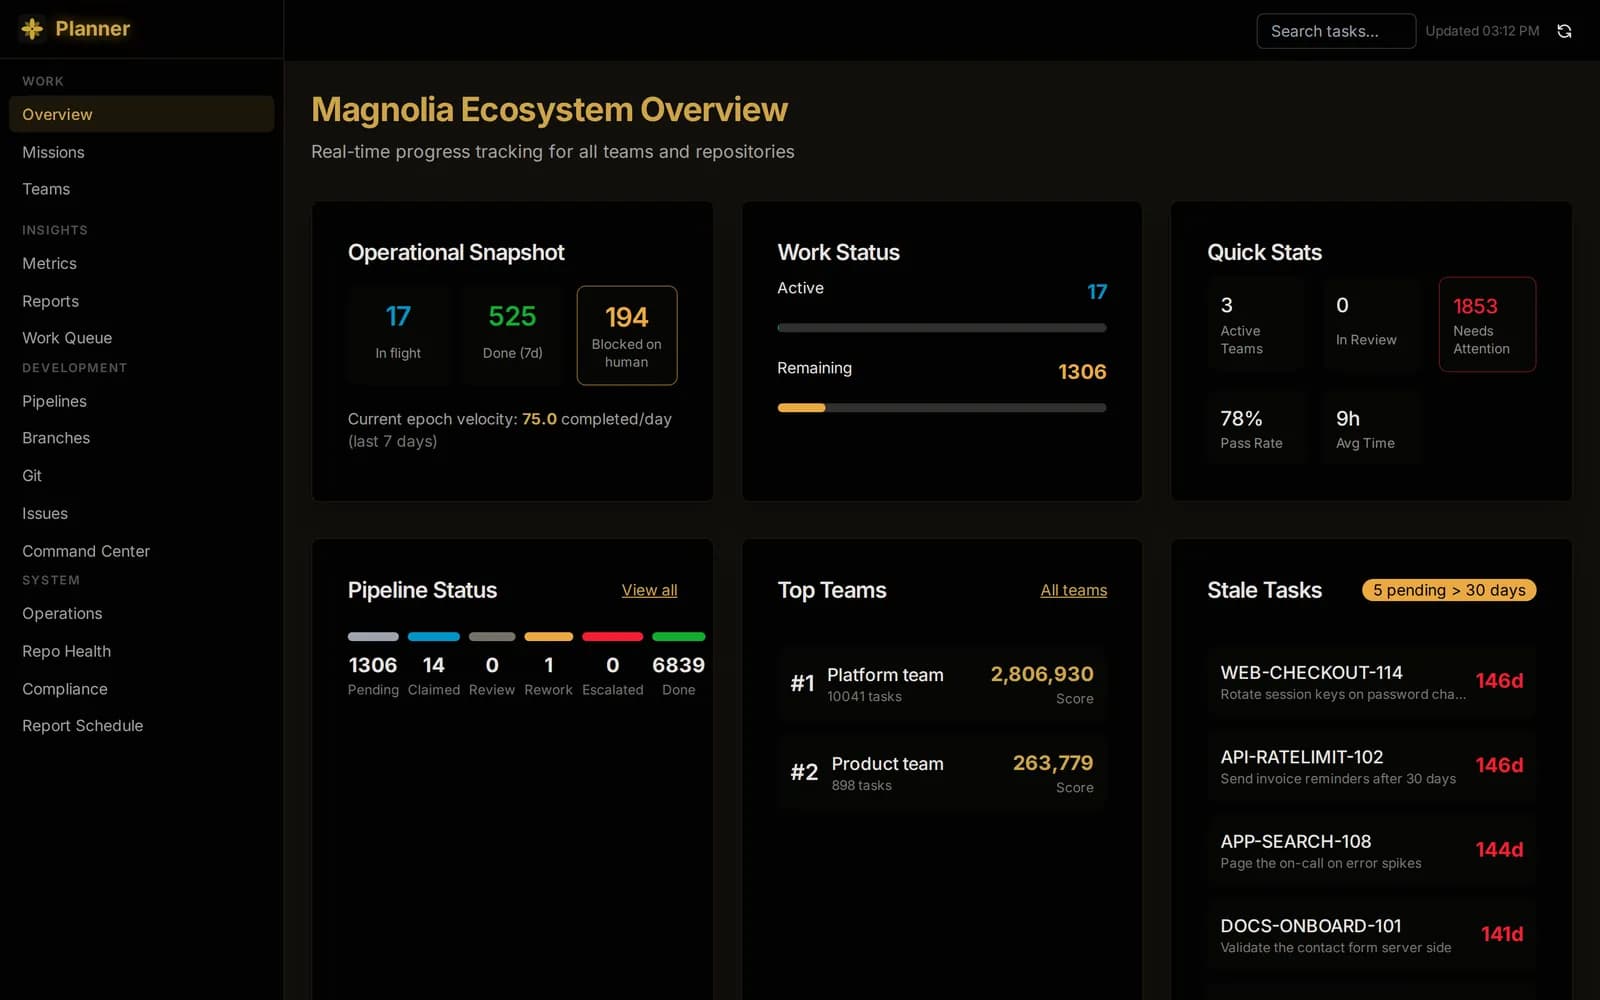Click the 194 Blocked on human card
This screenshot has height=1000, width=1600.
627,335
